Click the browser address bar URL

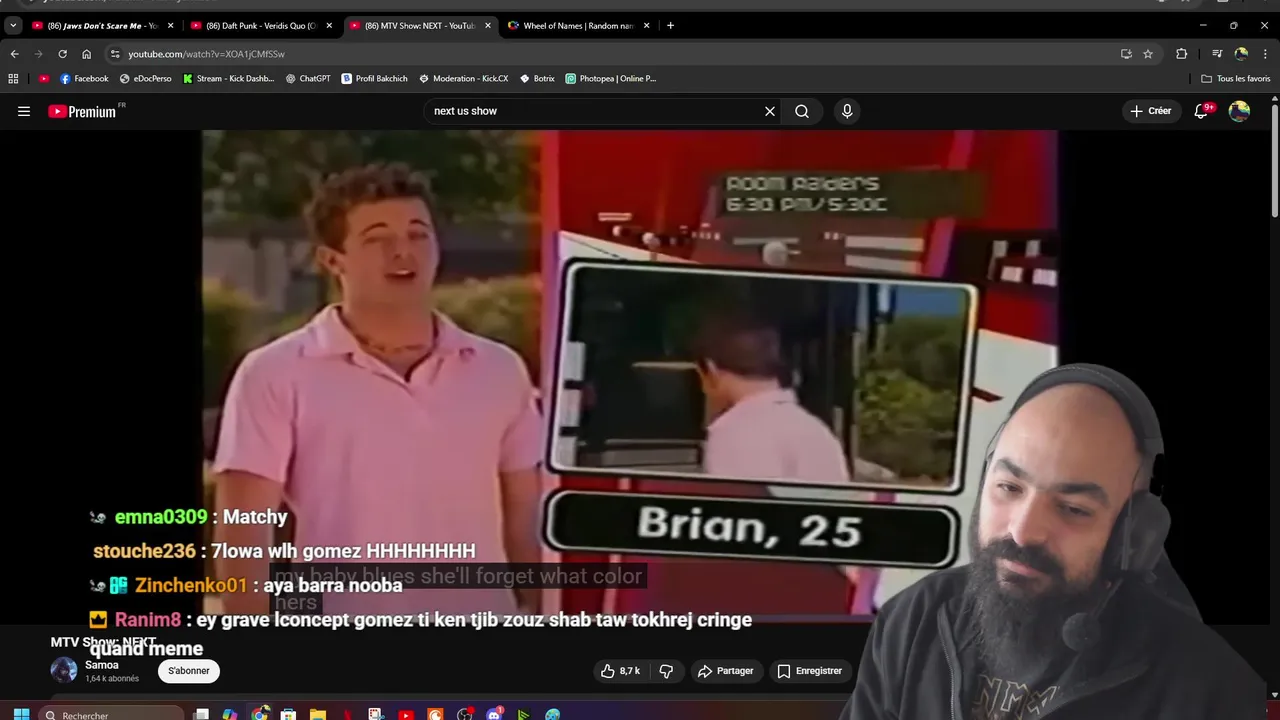(206, 54)
